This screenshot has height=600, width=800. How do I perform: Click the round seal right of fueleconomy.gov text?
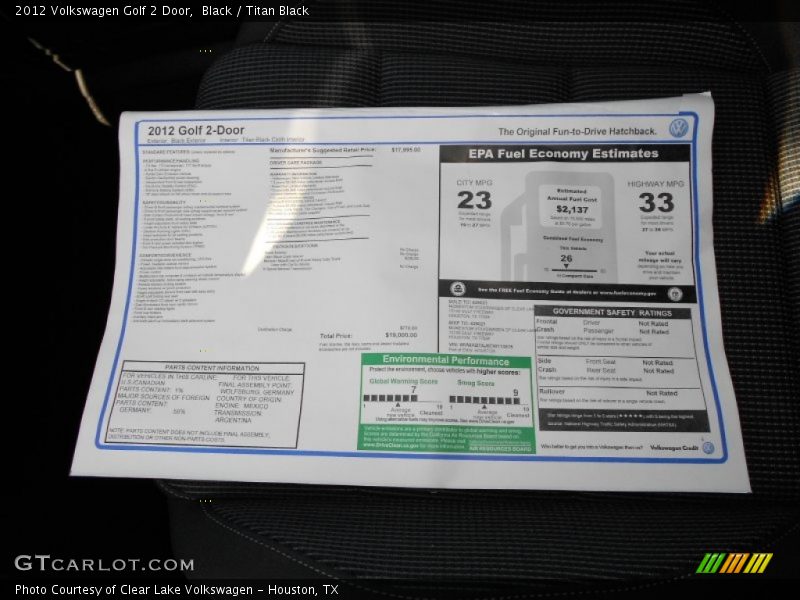(675, 294)
